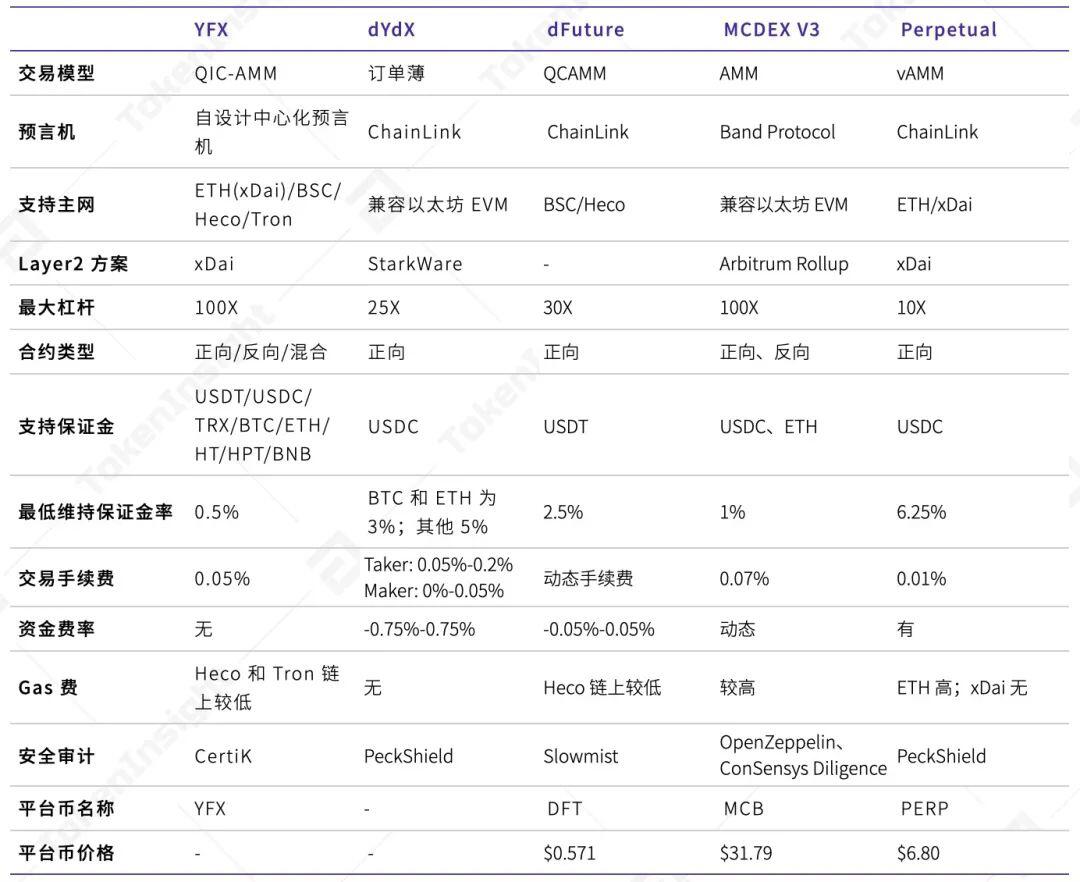Click the BSC/Heco cell

[x=584, y=204]
